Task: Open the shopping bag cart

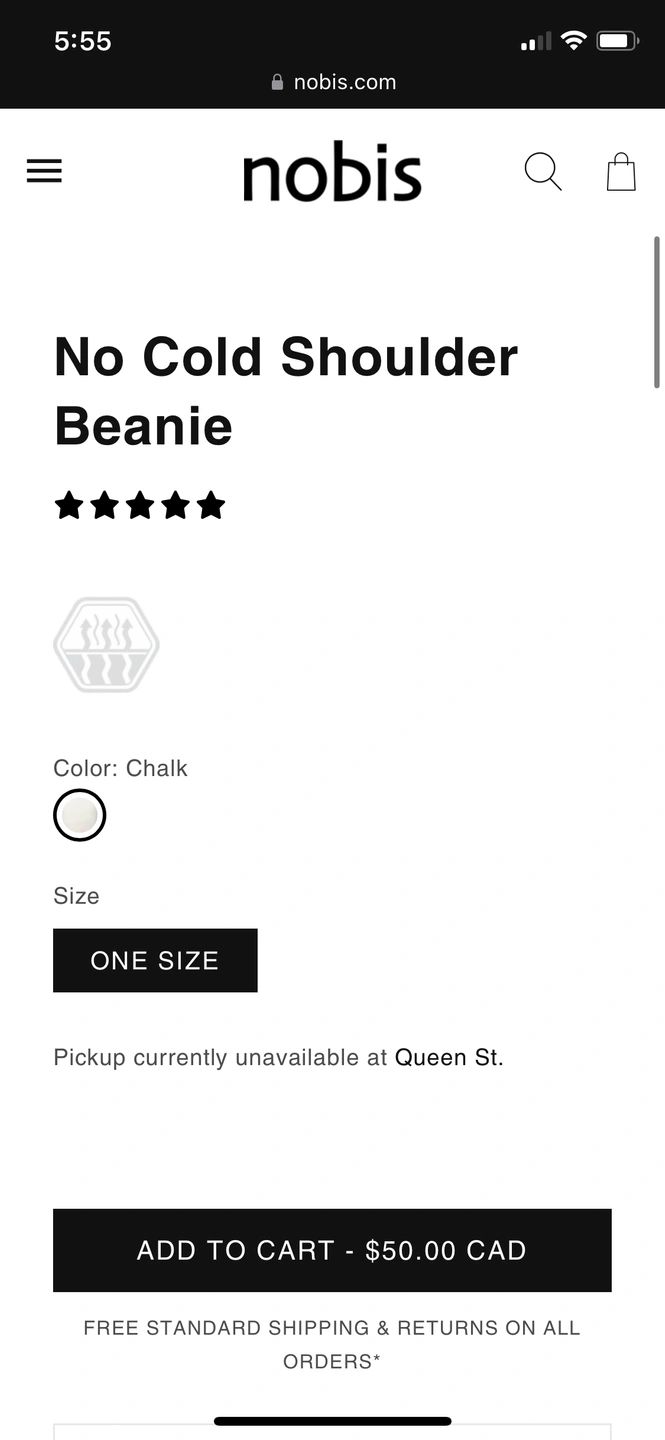Action: click(621, 171)
